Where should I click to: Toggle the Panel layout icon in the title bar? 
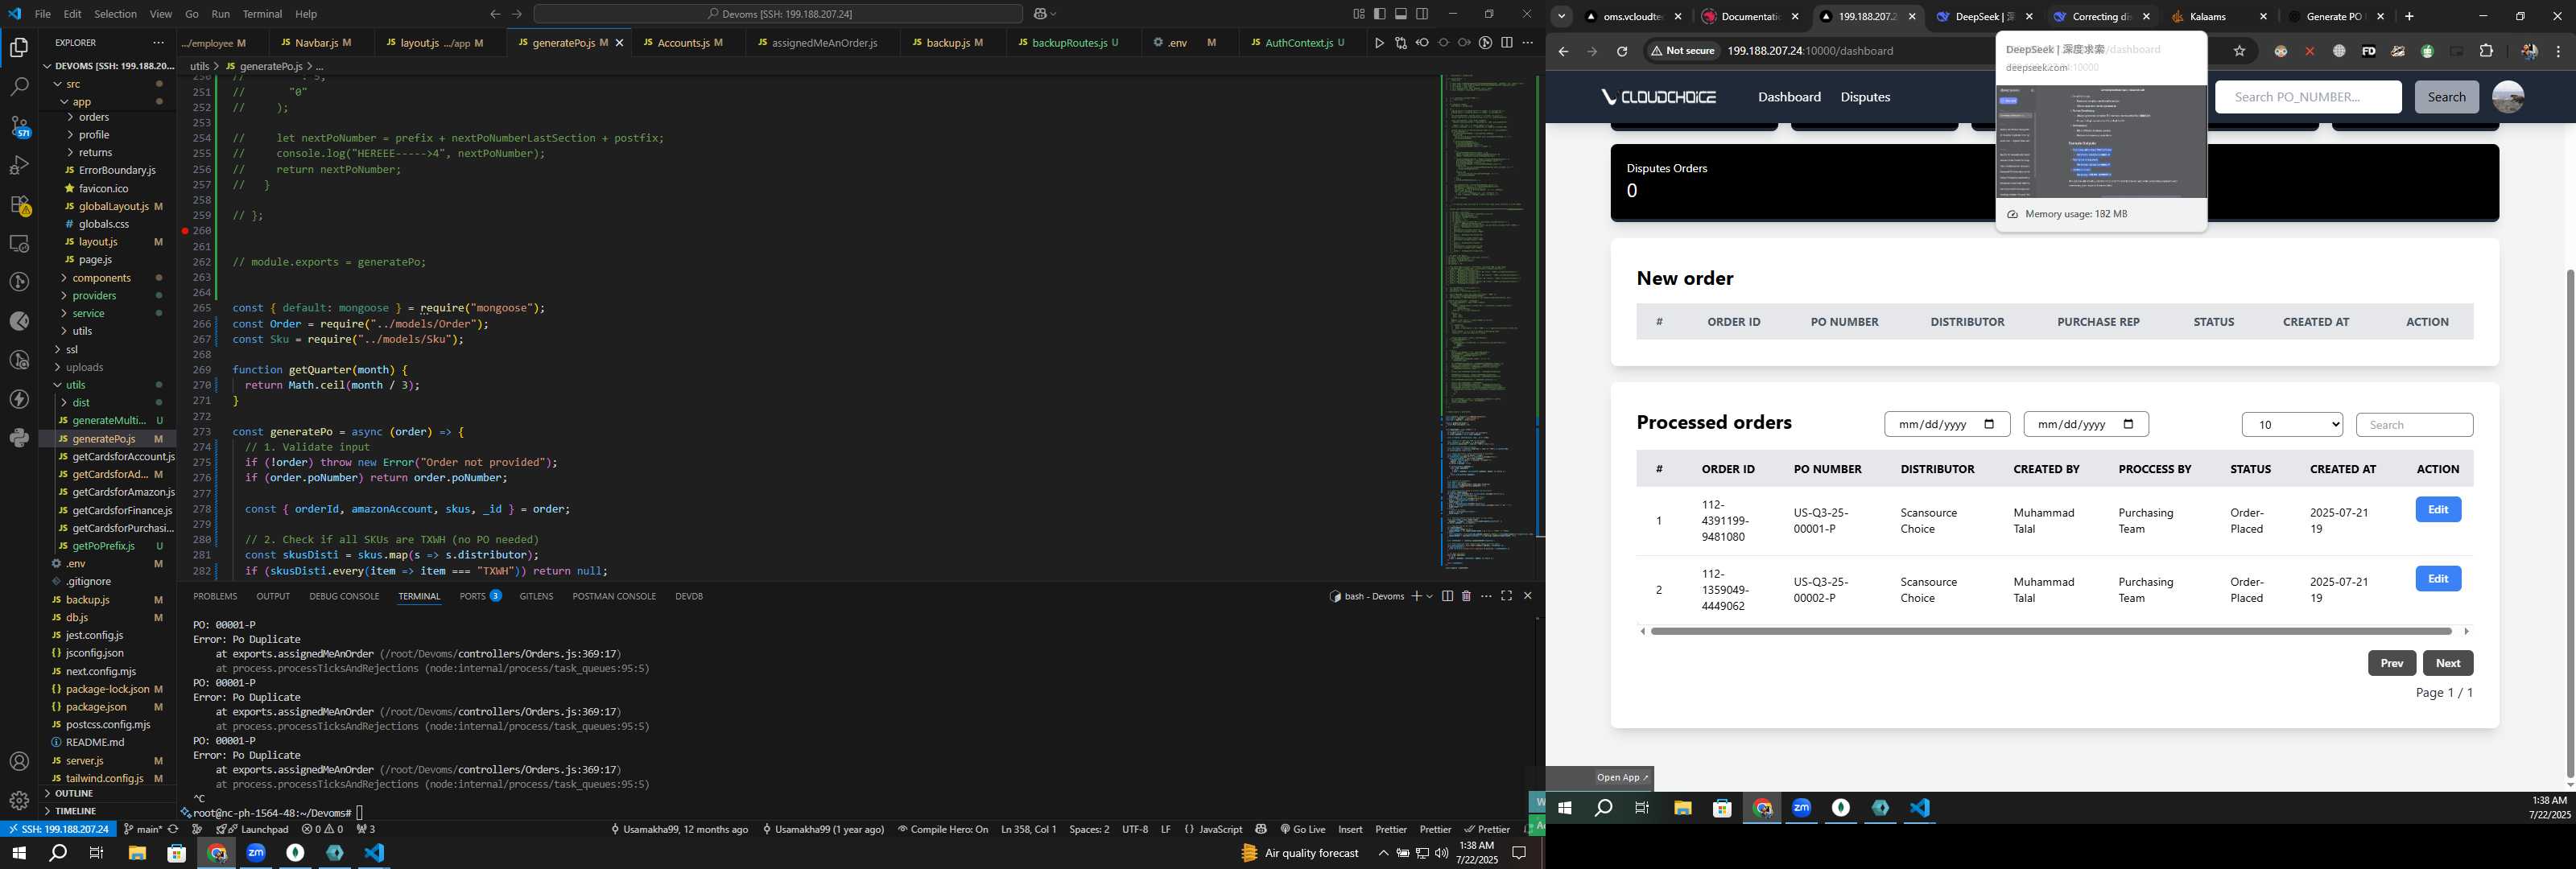click(1401, 14)
